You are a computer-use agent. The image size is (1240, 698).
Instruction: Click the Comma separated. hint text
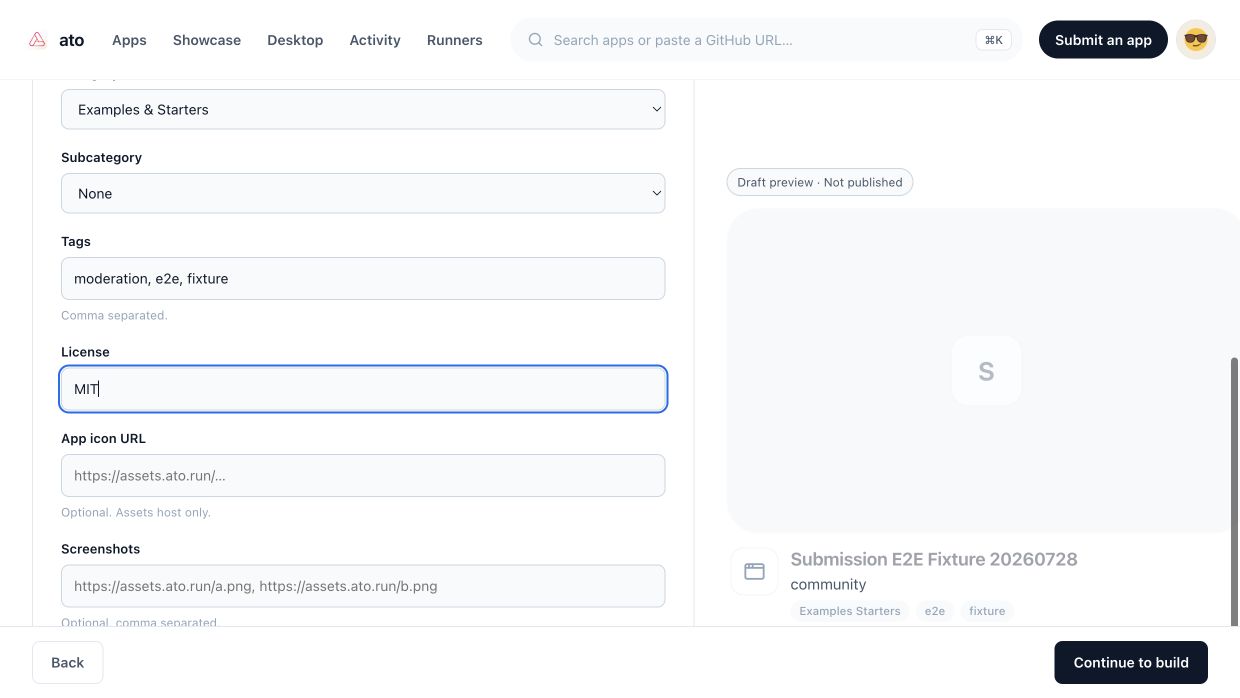tap(114, 315)
